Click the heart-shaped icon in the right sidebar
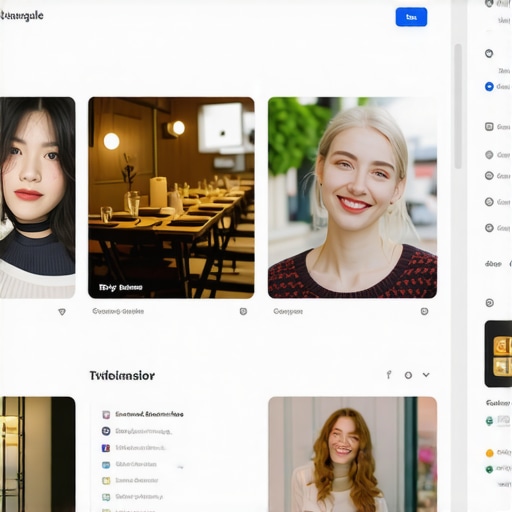This screenshot has width=512, height=512. click(x=489, y=53)
